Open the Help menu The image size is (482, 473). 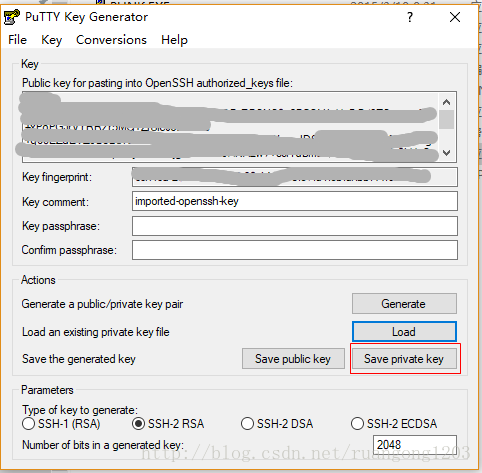[x=174, y=40]
